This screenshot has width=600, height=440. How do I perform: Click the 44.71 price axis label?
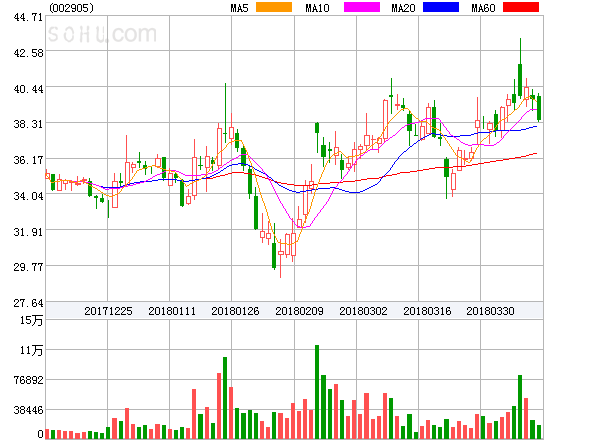(28, 17)
